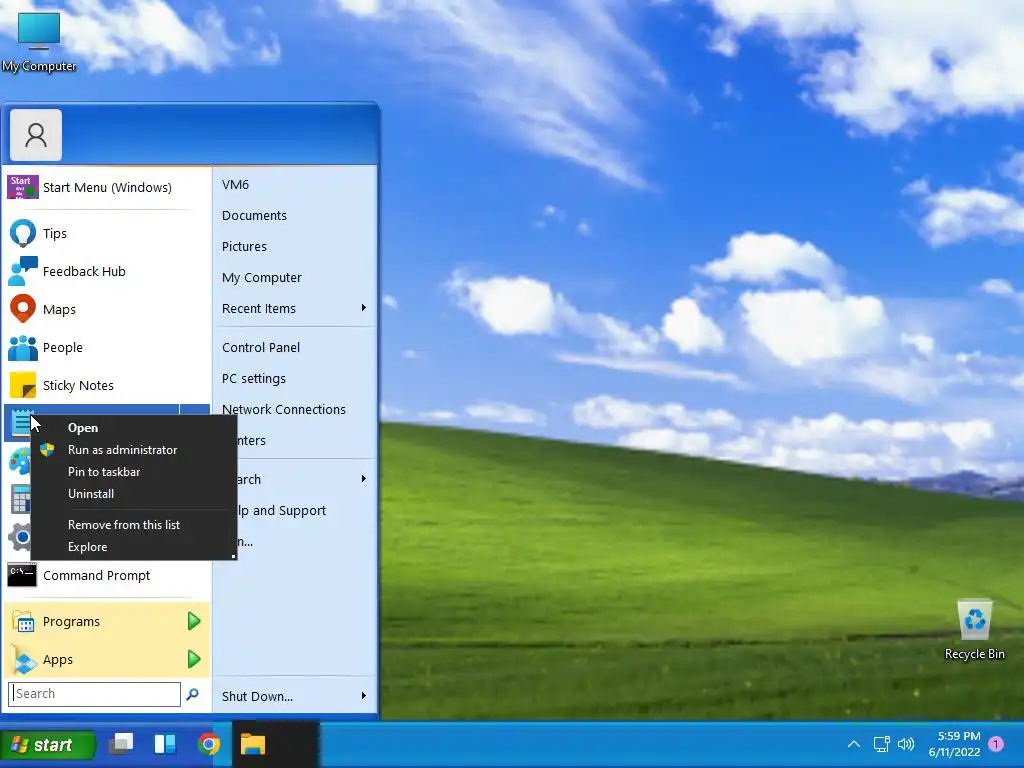The image size is (1024, 768).
Task: Open the notification badge in tray
Action: click(996, 743)
